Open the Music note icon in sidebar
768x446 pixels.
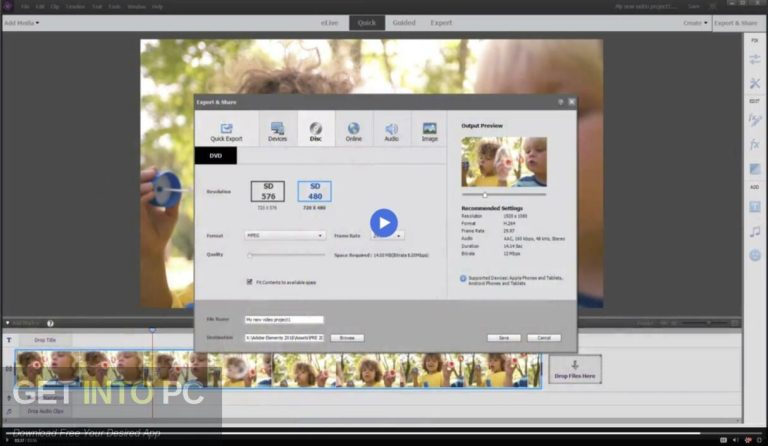(x=755, y=231)
